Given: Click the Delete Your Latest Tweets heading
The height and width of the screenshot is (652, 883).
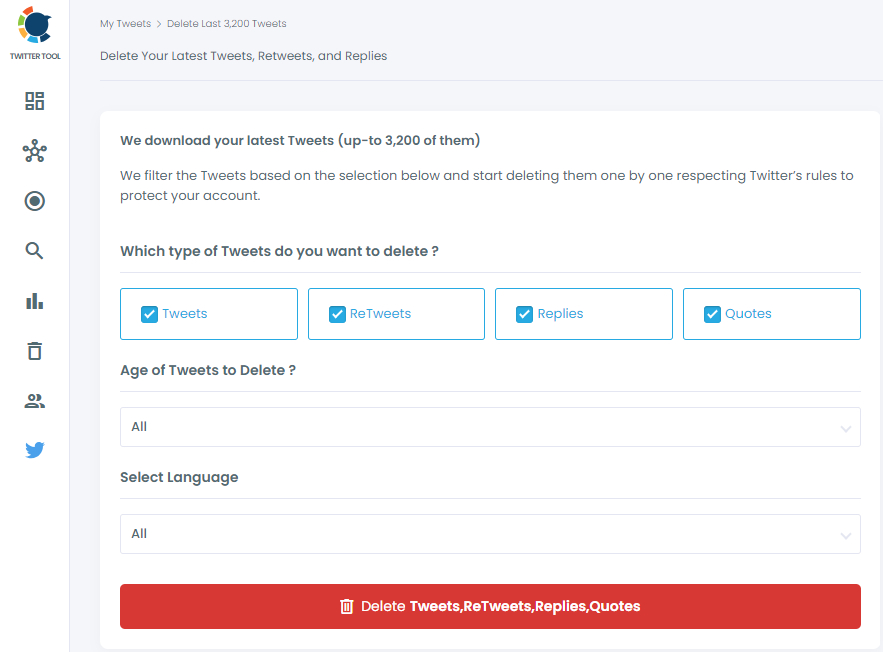Looking at the screenshot, I should (243, 56).
